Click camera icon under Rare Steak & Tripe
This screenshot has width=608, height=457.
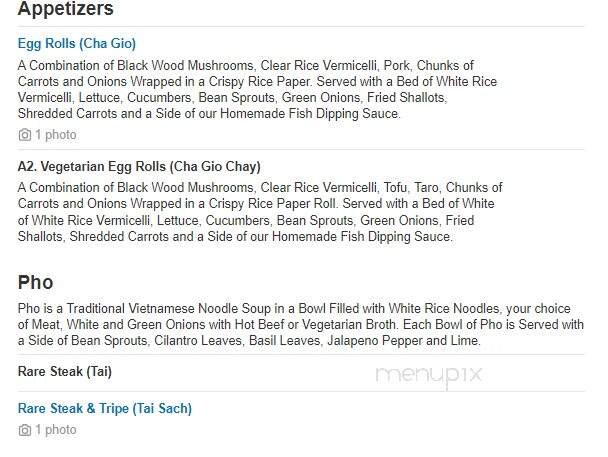point(24,430)
